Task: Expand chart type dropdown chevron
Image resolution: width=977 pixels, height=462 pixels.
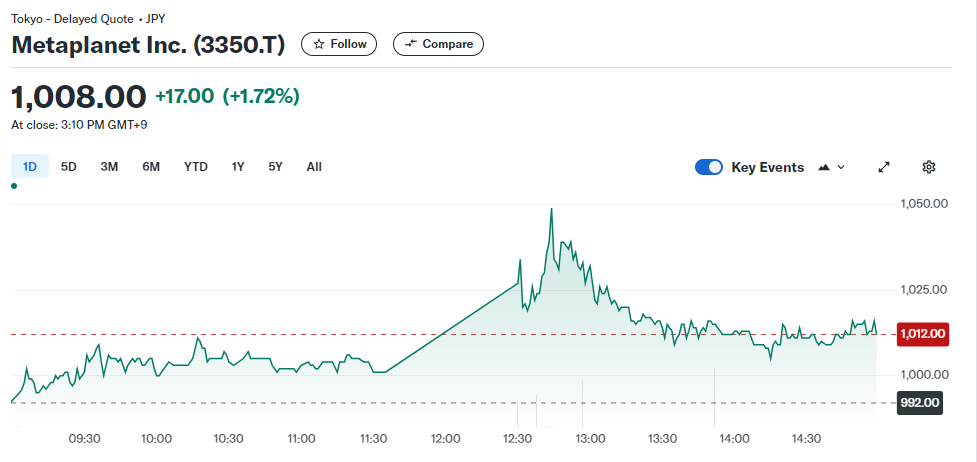Action: point(841,167)
